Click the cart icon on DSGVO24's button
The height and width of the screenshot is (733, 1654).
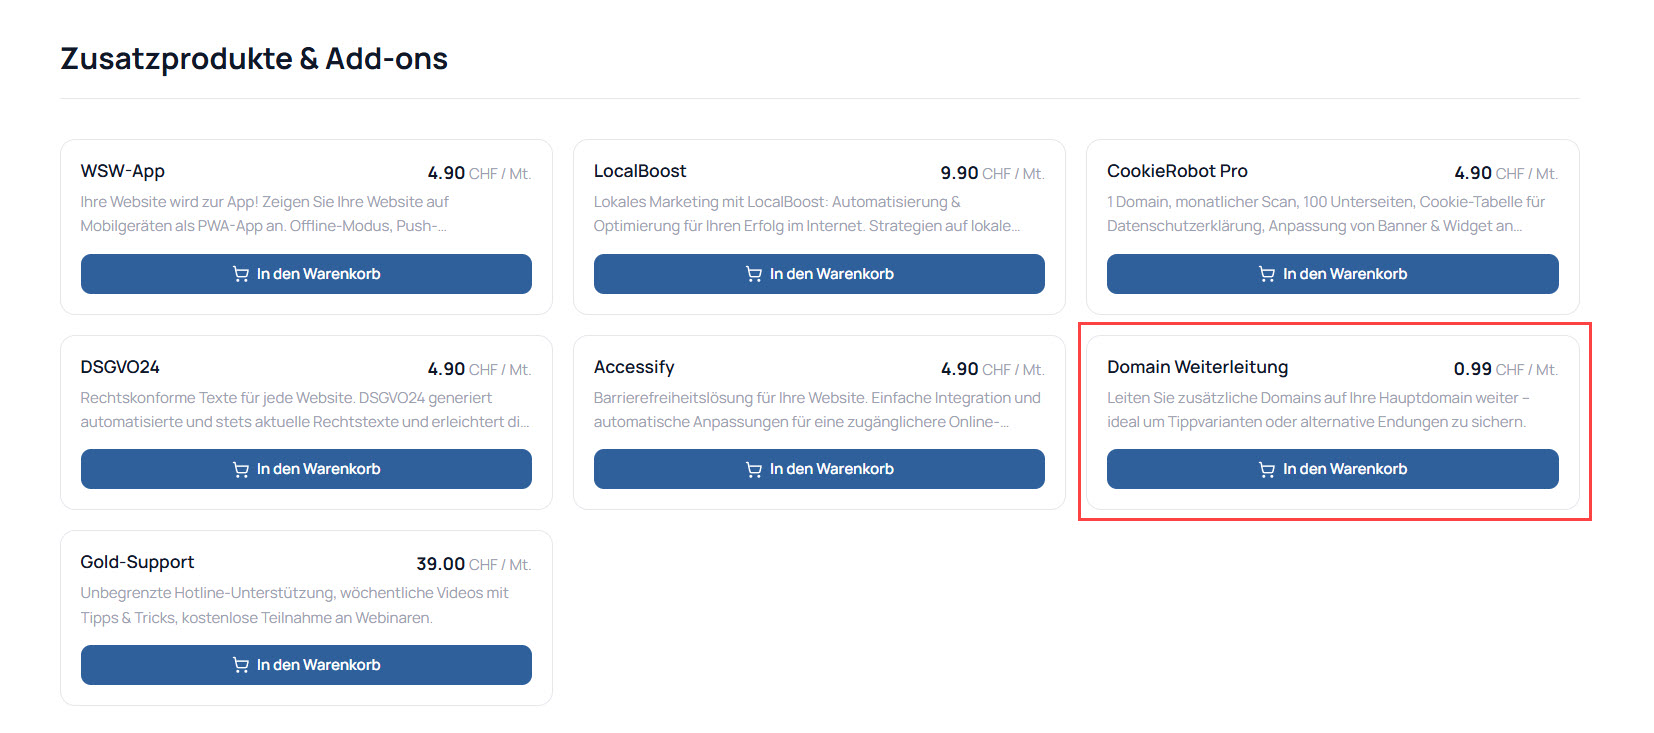pyautogui.click(x=241, y=469)
